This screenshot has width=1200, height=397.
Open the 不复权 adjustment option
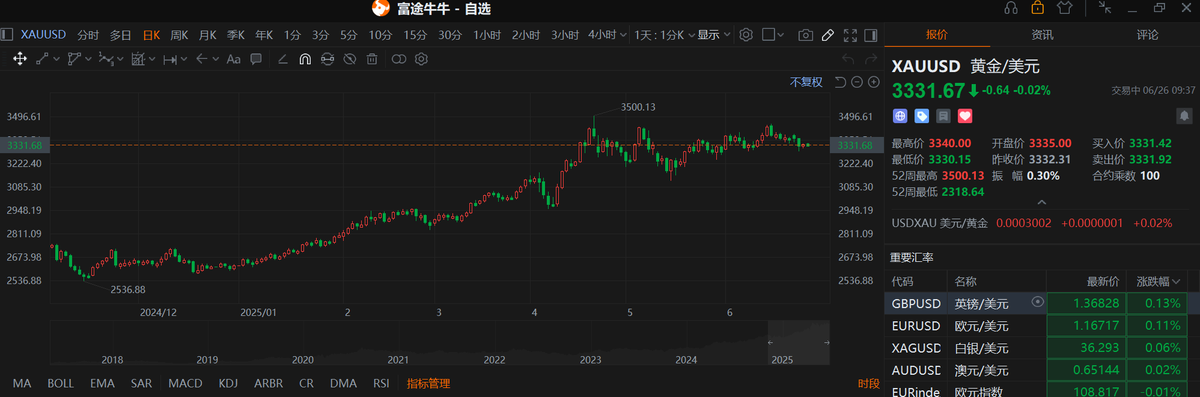coord(806,82)
